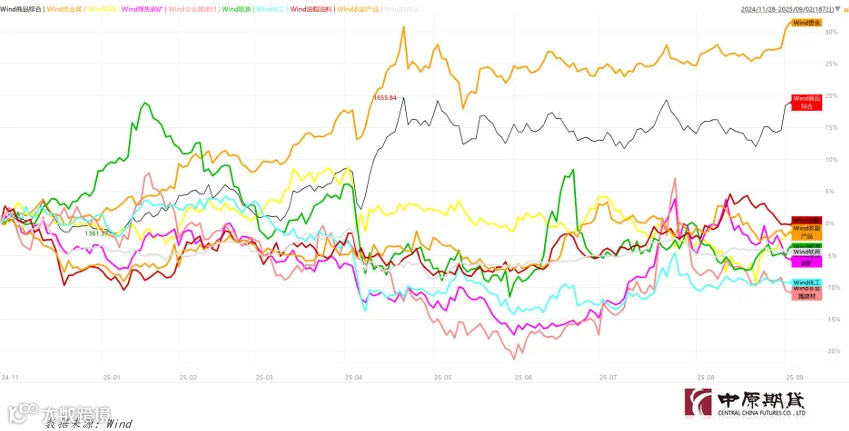The height and width of the screenshot is (431, 849).
Task: Toggle the orange Wind贵金属 legend entry
Action: click(64, 9)
